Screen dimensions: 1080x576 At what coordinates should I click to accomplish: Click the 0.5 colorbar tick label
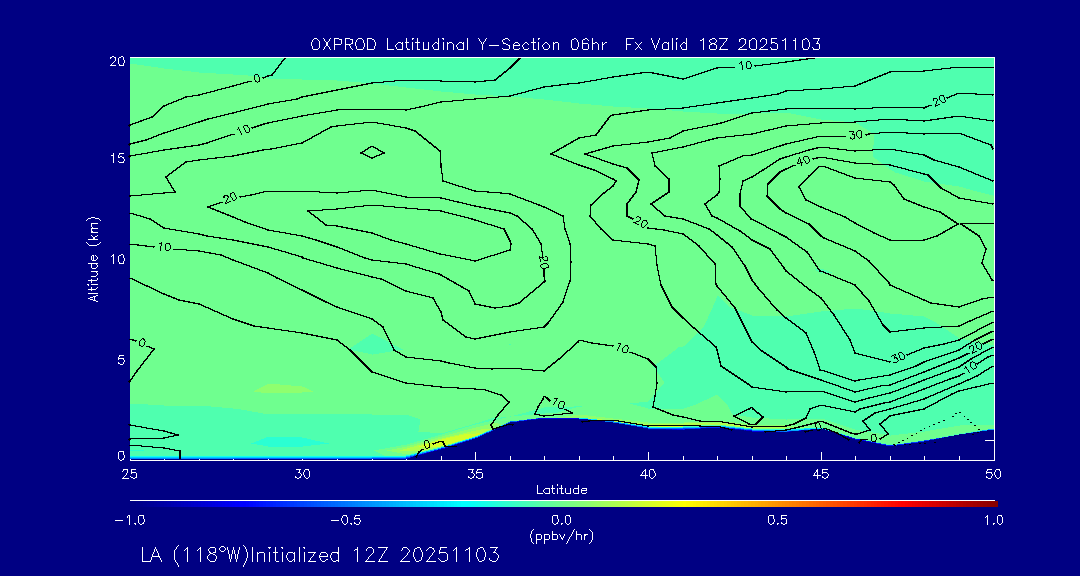[777, 520]
